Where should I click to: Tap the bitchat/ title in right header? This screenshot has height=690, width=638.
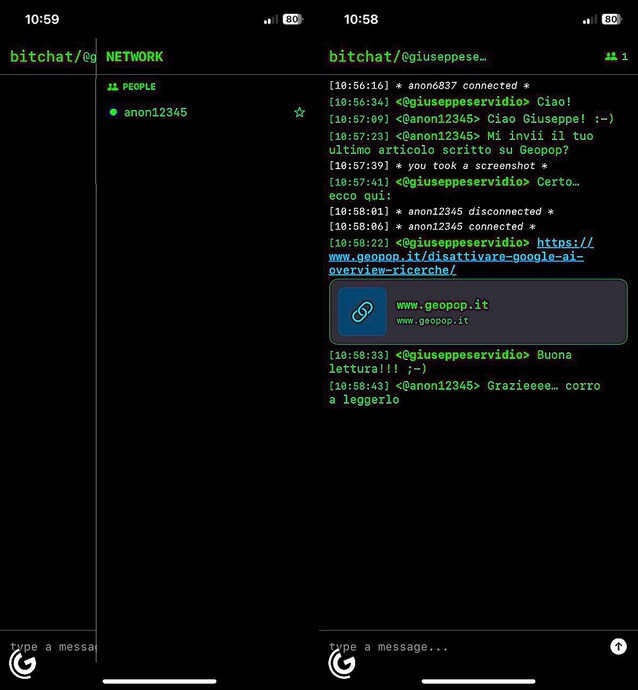(364, 56)
